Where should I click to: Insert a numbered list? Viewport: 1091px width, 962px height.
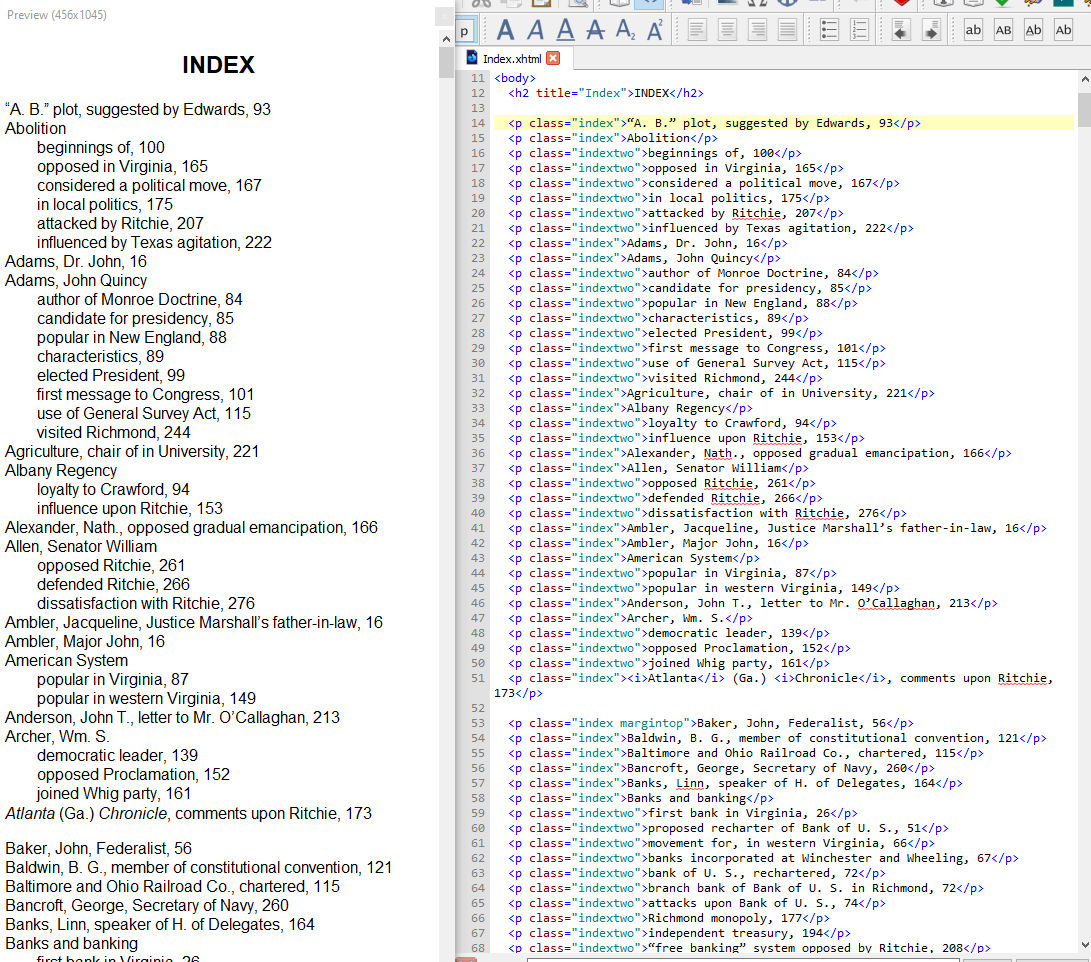pyautogui.click(x=859, y=30)
